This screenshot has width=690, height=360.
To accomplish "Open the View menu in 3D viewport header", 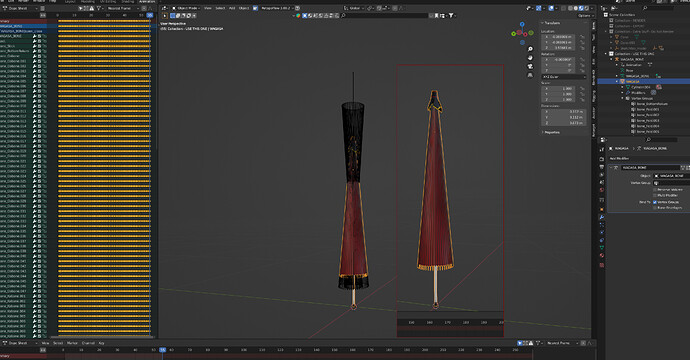I will pyautogui.click(x=208, y=8).
